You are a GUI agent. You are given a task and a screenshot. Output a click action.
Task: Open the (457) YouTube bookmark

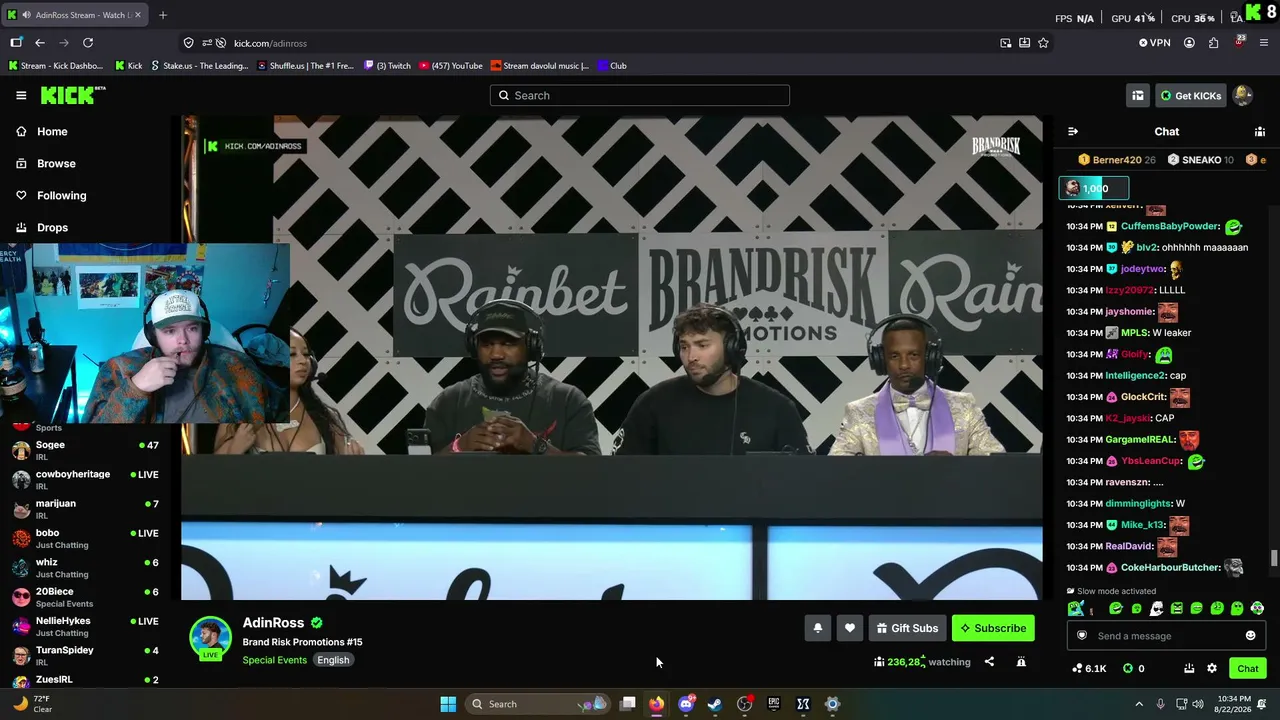point(451,66)
